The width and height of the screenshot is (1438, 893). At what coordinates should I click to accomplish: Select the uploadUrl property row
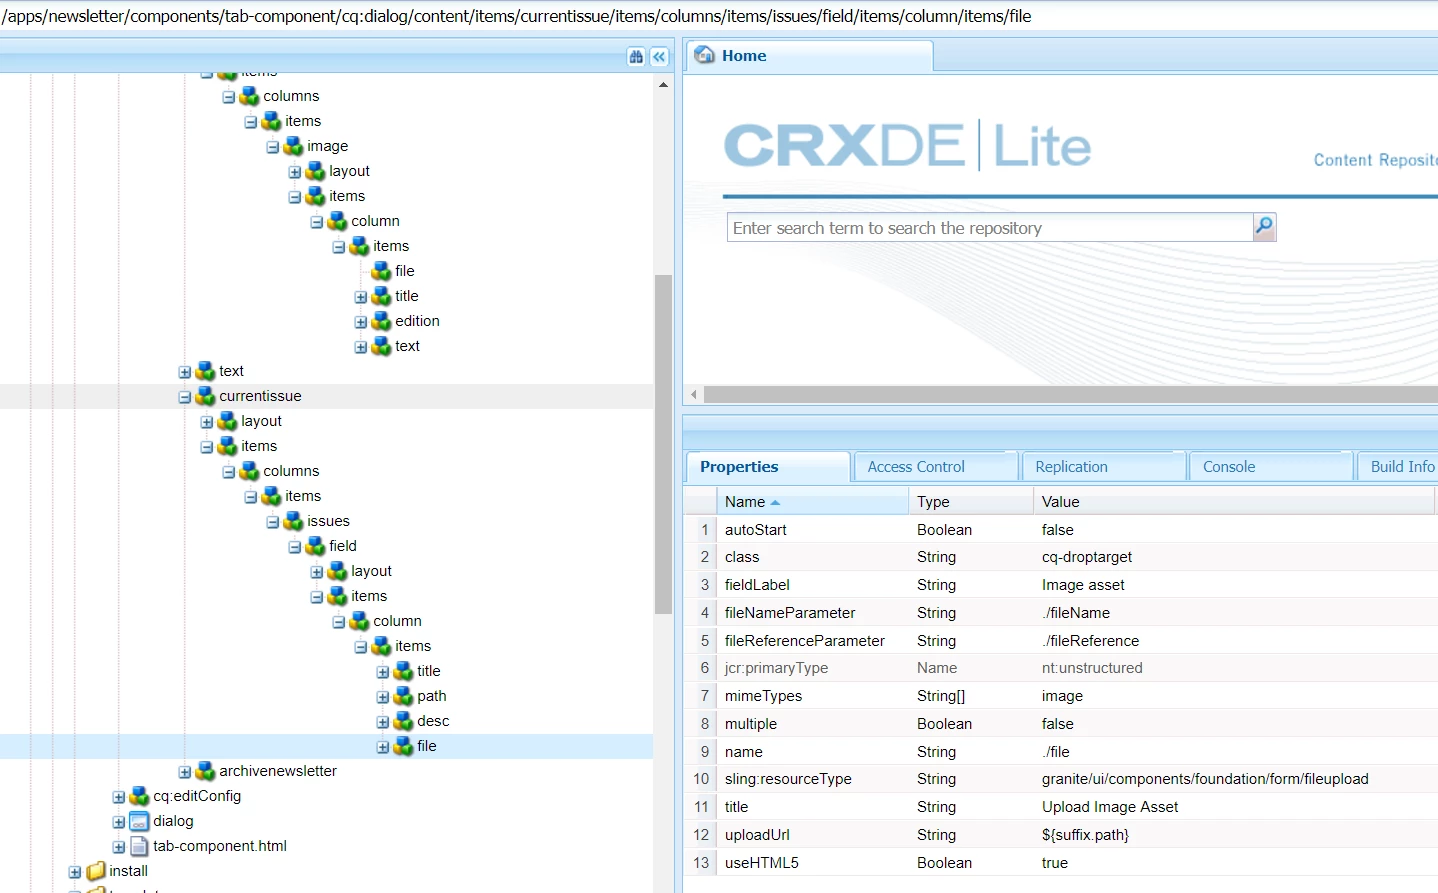[x=1061, y=835]
